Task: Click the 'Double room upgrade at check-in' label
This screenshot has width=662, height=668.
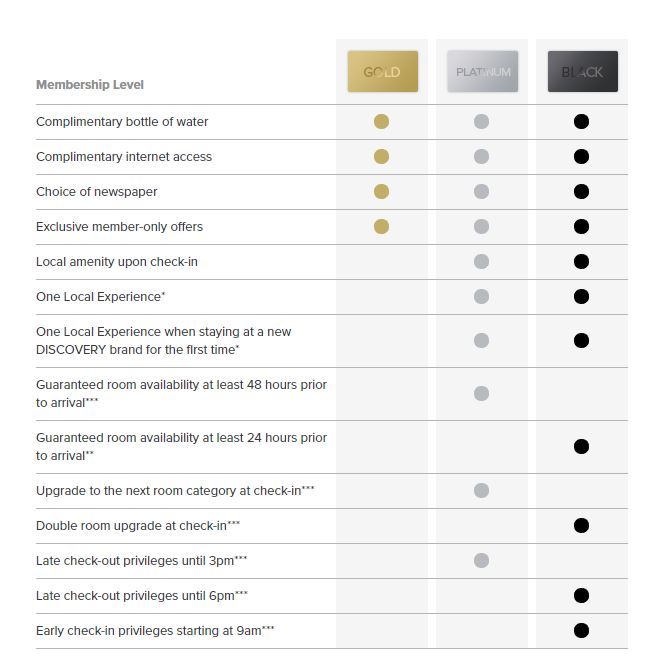Action: pos(131,526)
